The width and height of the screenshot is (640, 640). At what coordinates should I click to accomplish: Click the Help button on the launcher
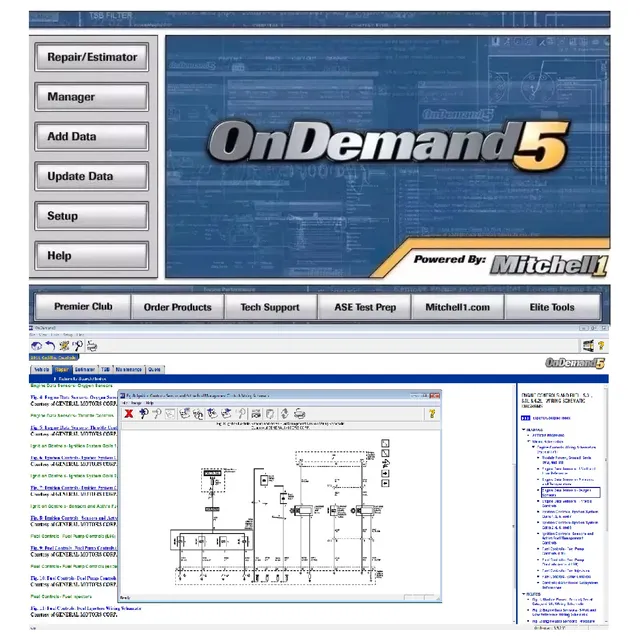91,256
